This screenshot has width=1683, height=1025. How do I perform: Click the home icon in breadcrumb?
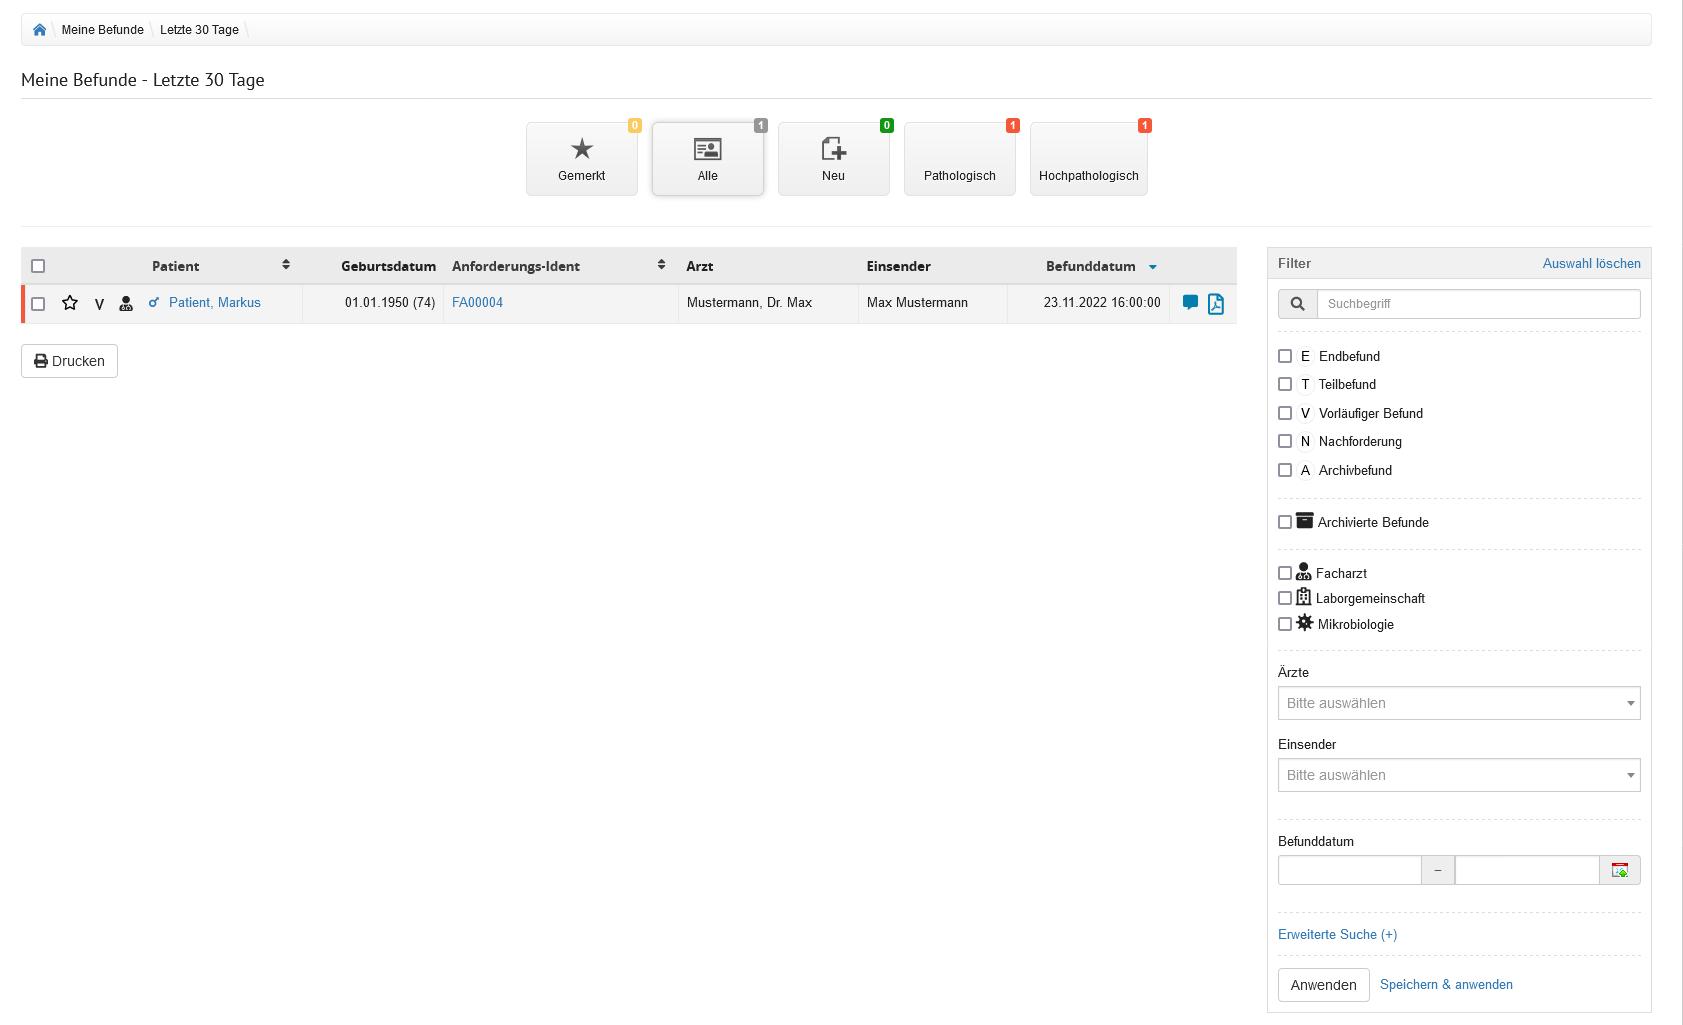[39, 30]
